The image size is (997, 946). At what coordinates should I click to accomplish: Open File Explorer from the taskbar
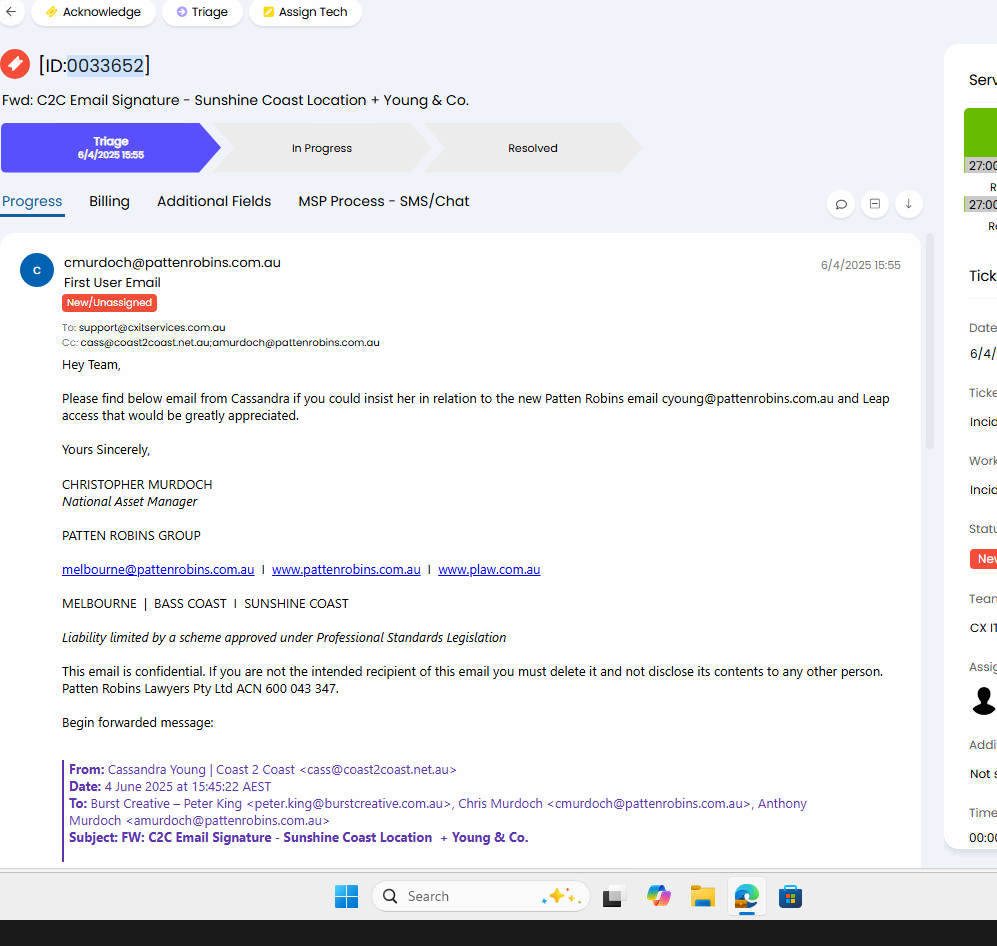click(703, 896)
